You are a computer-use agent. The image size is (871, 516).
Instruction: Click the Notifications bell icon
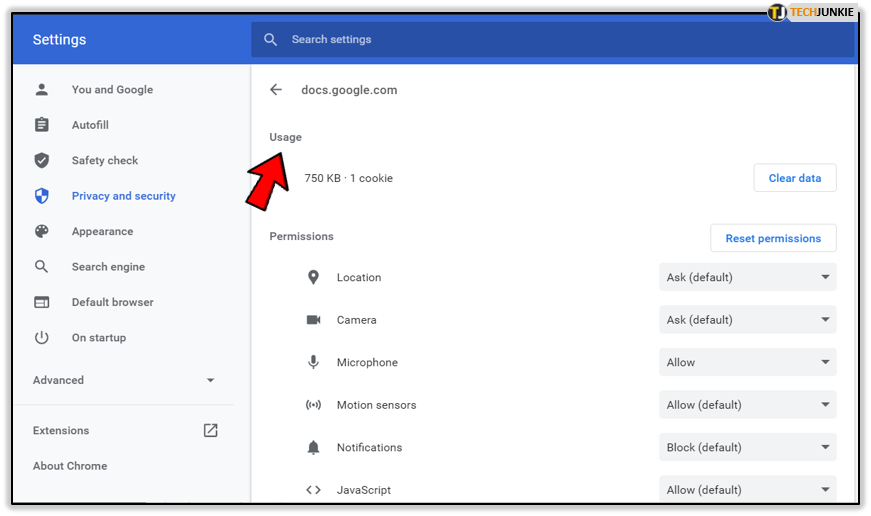(x=313, y=447)
